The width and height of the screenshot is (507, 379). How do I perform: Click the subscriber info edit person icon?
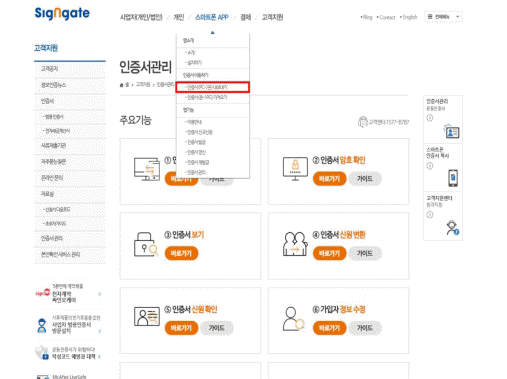293,319
